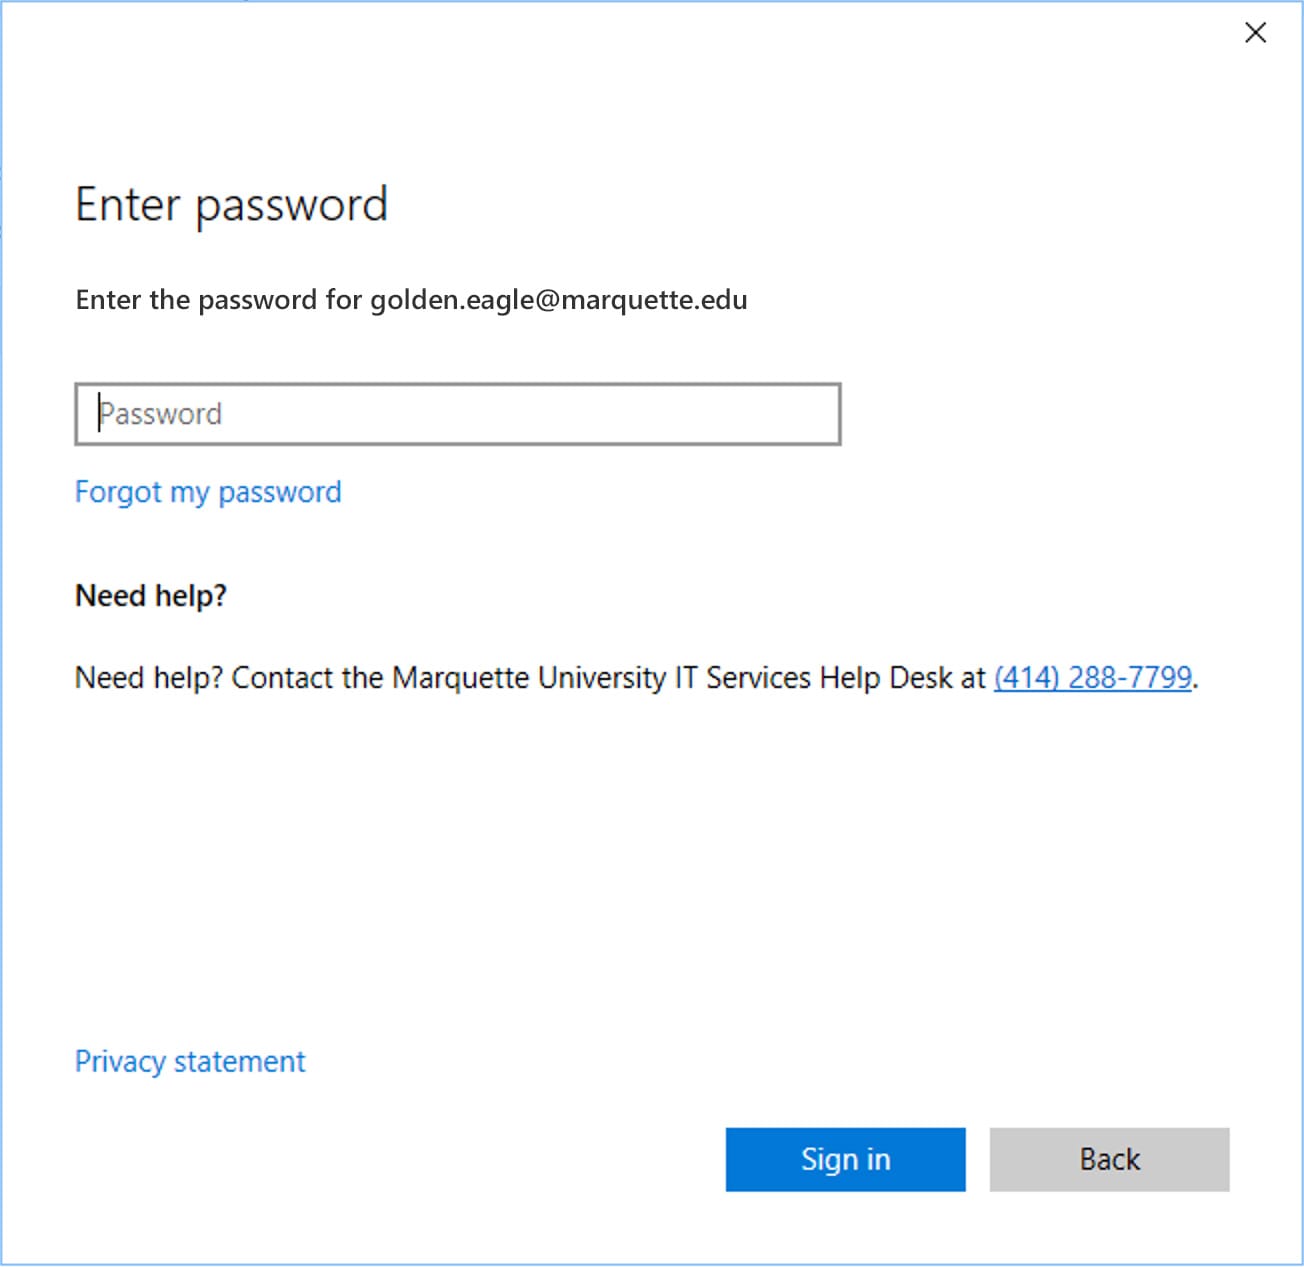
Task: Click the 'Help Desk at' sentence text
Action: click(902, 678)
